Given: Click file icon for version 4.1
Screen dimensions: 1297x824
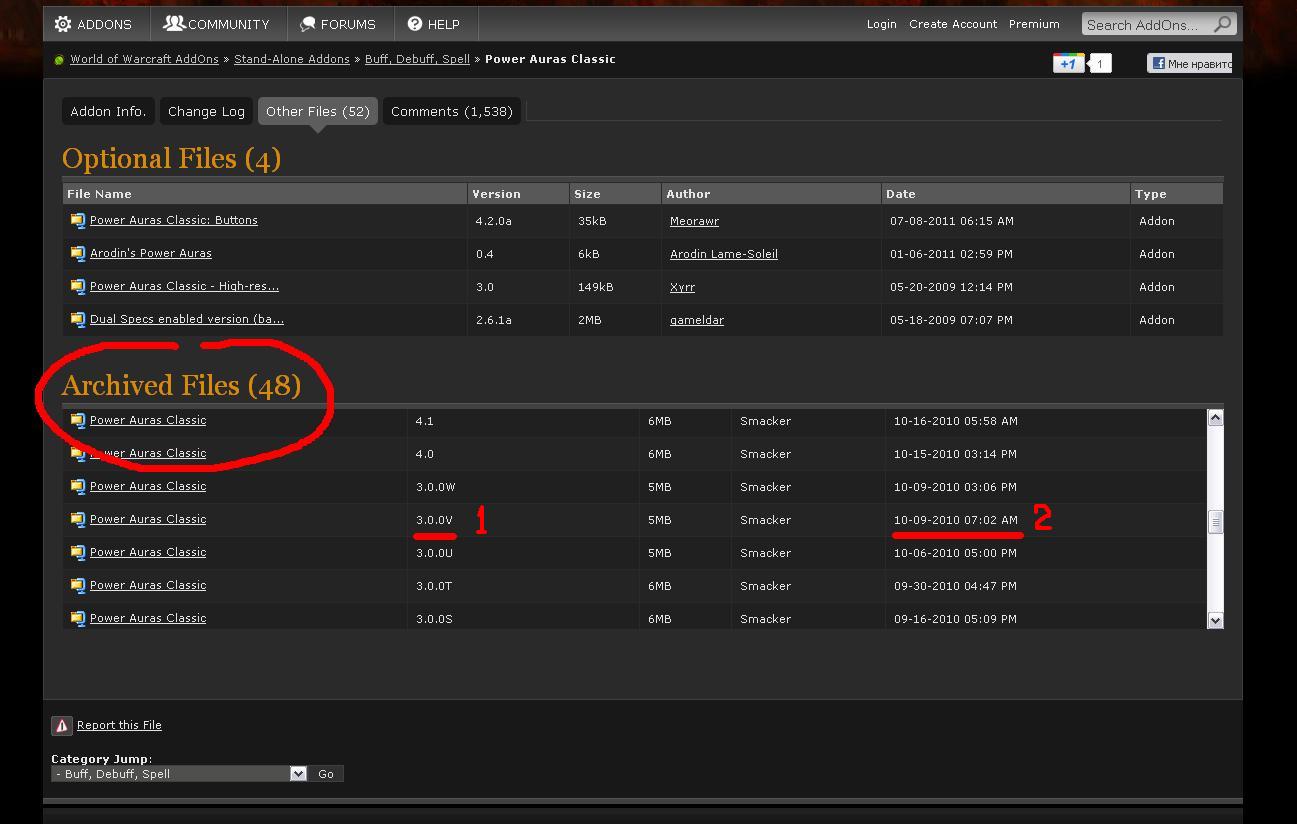Looking at the screenshot, I should [77, 421].
